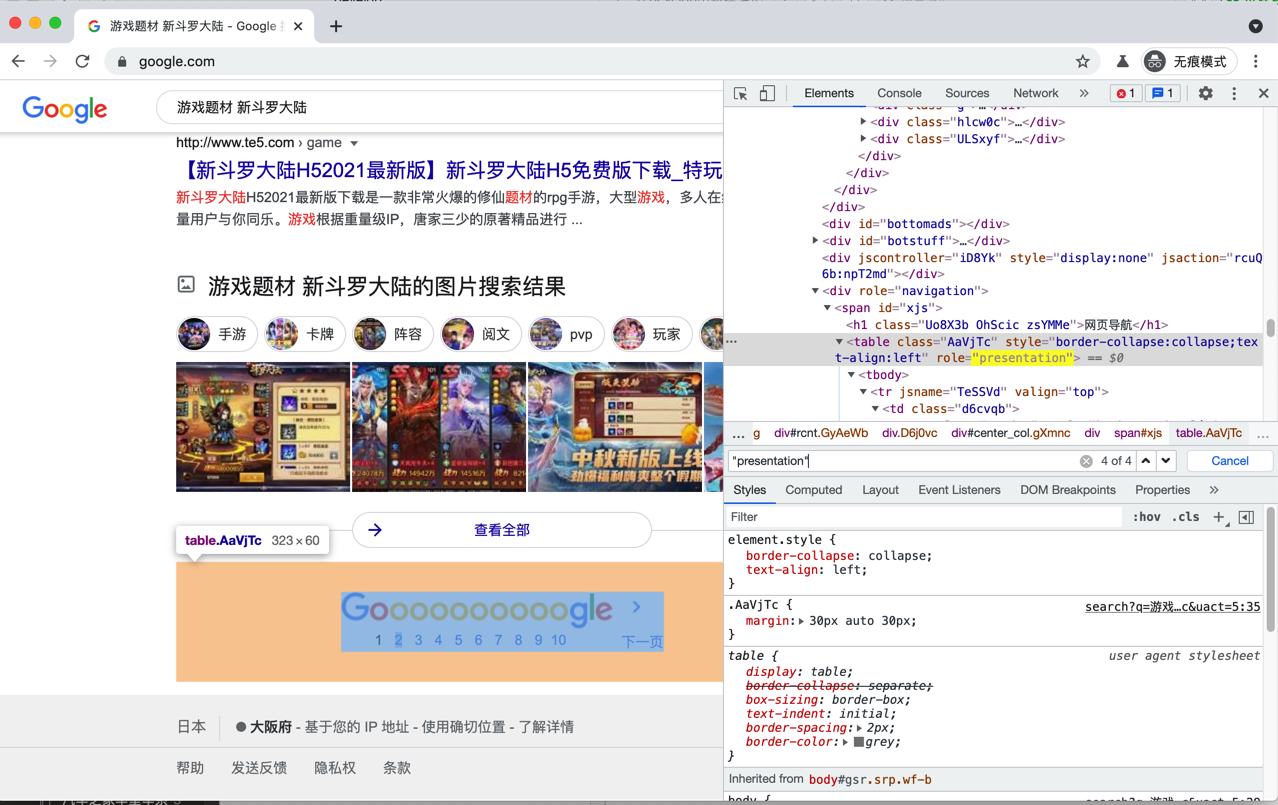
Task: Toggle the device toolbar icon
Action: 767,93
